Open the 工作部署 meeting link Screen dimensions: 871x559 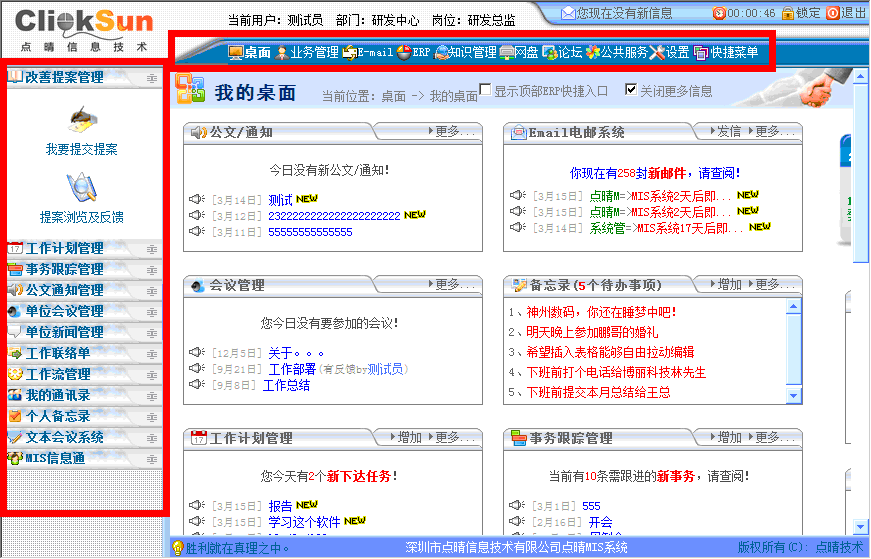pyautogui.click(x=292, y=369)
